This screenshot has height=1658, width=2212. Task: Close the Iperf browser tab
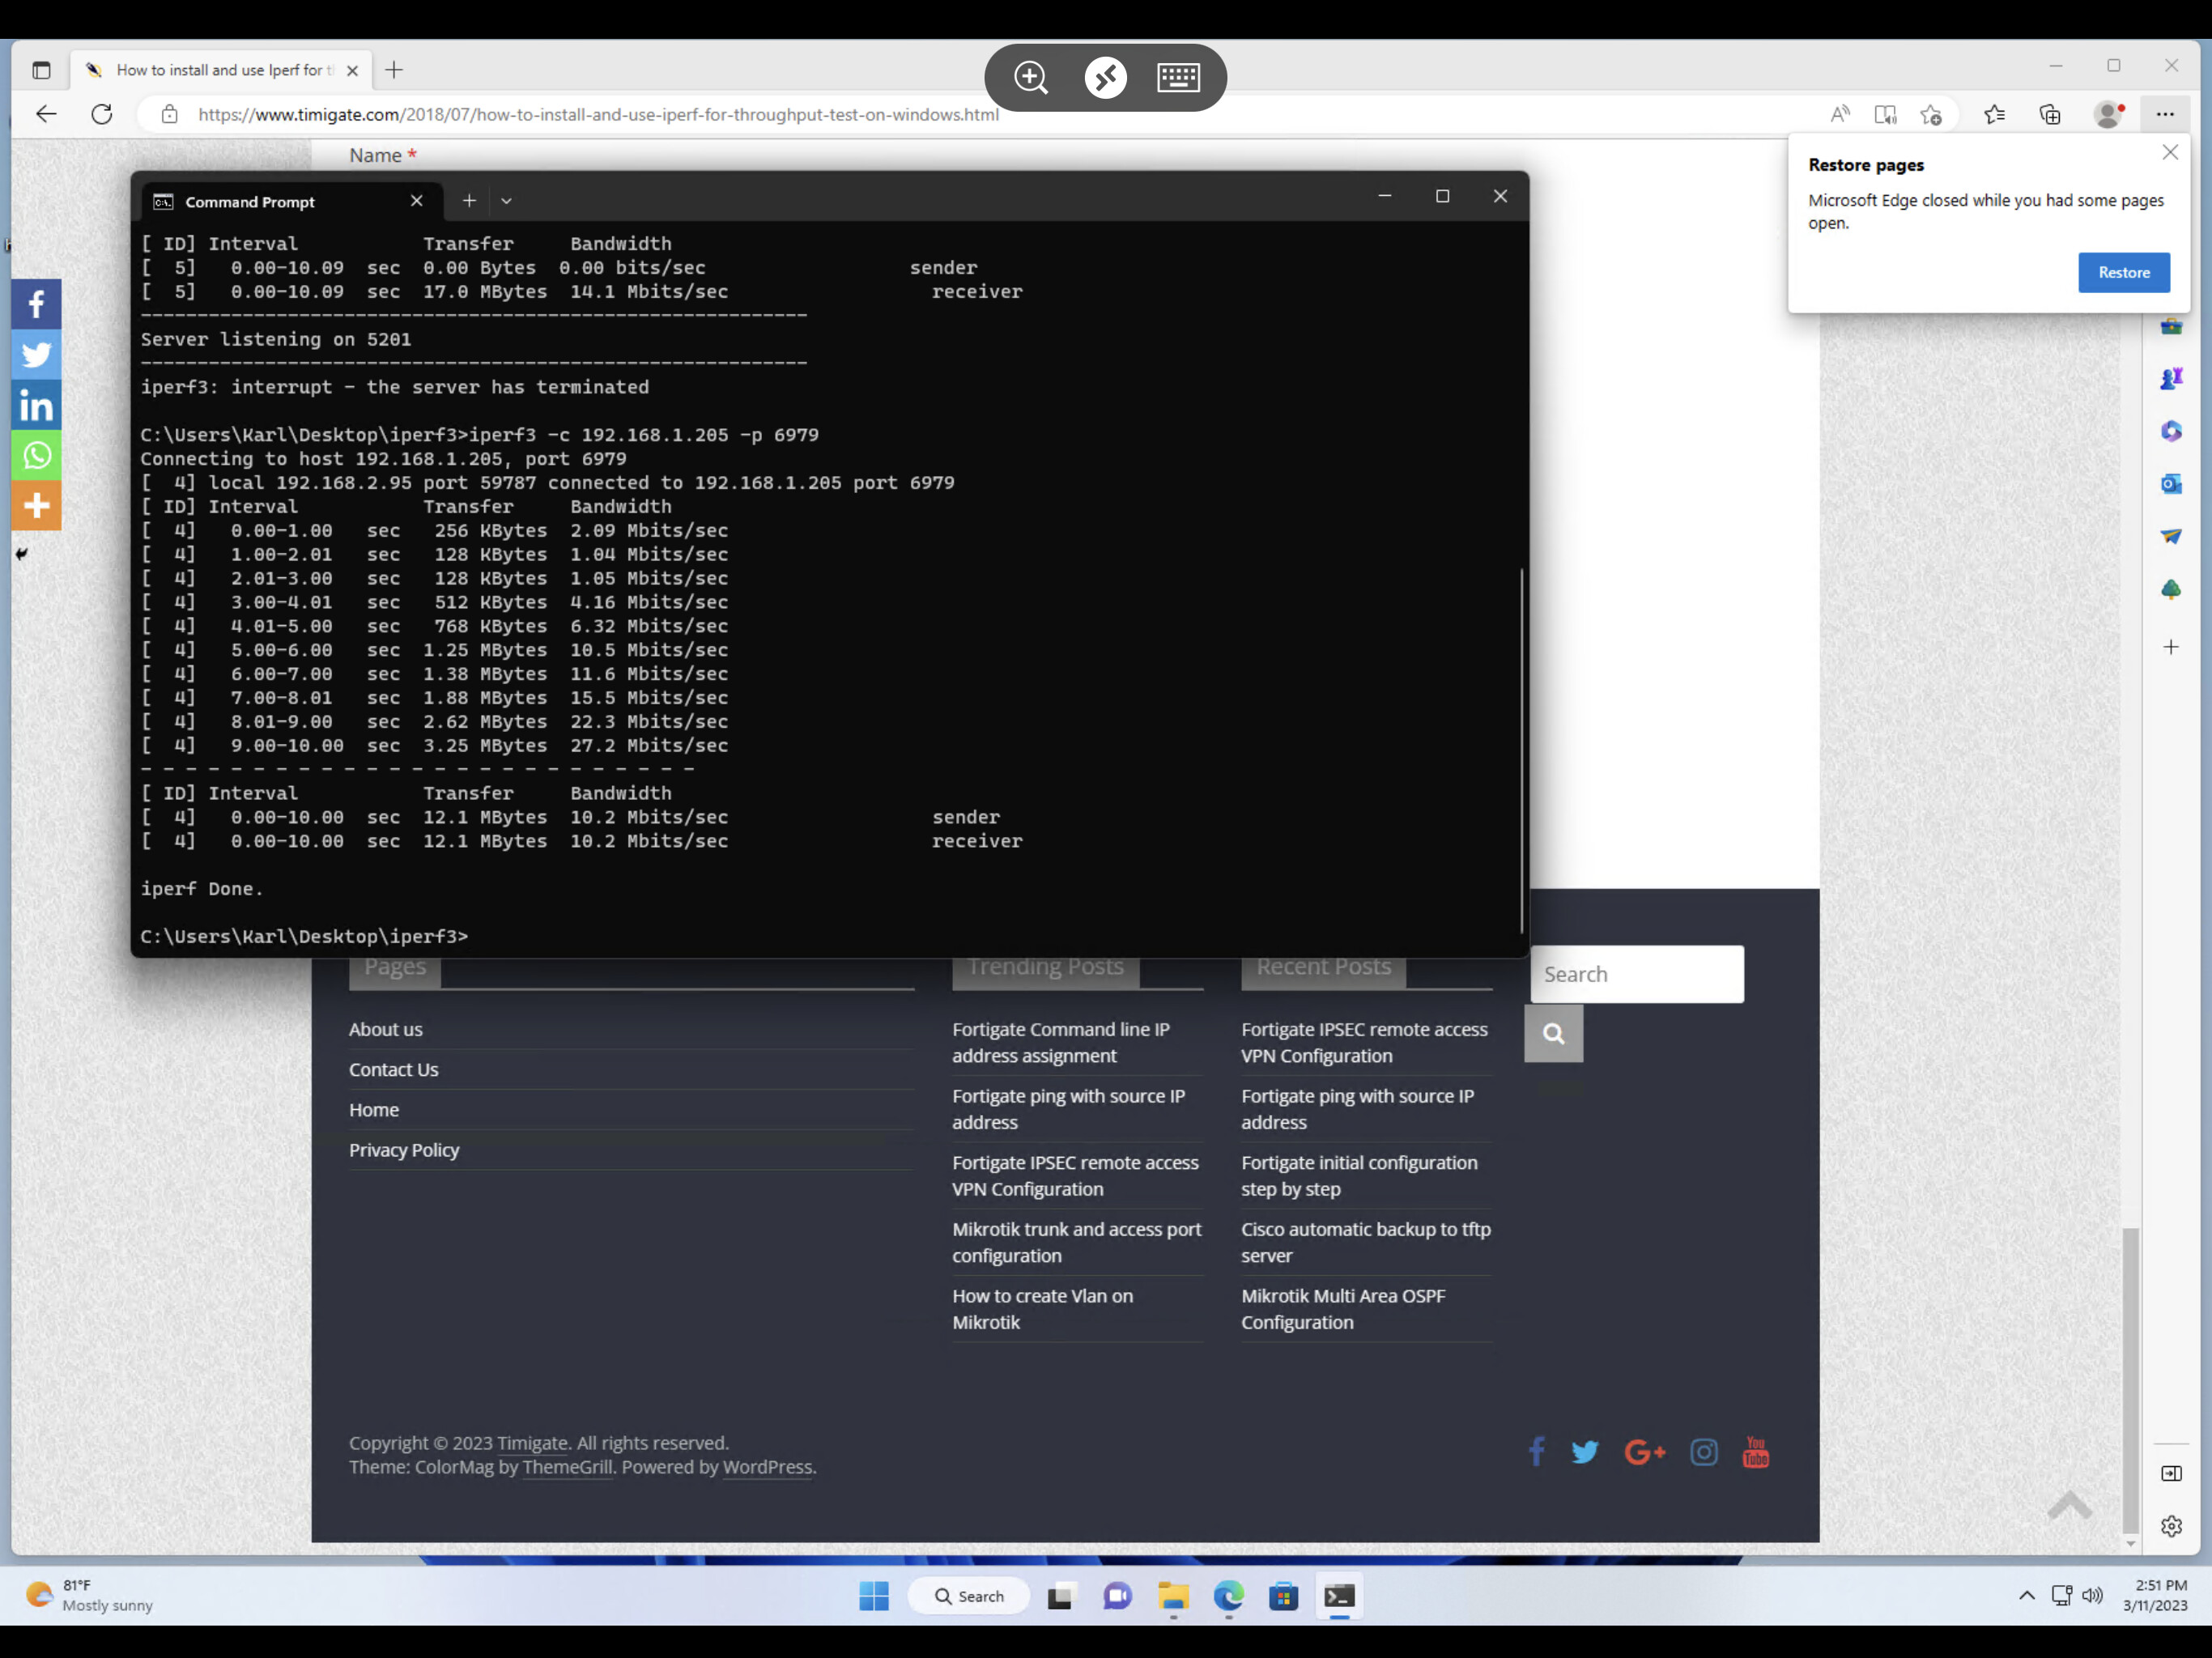[352, 70]
